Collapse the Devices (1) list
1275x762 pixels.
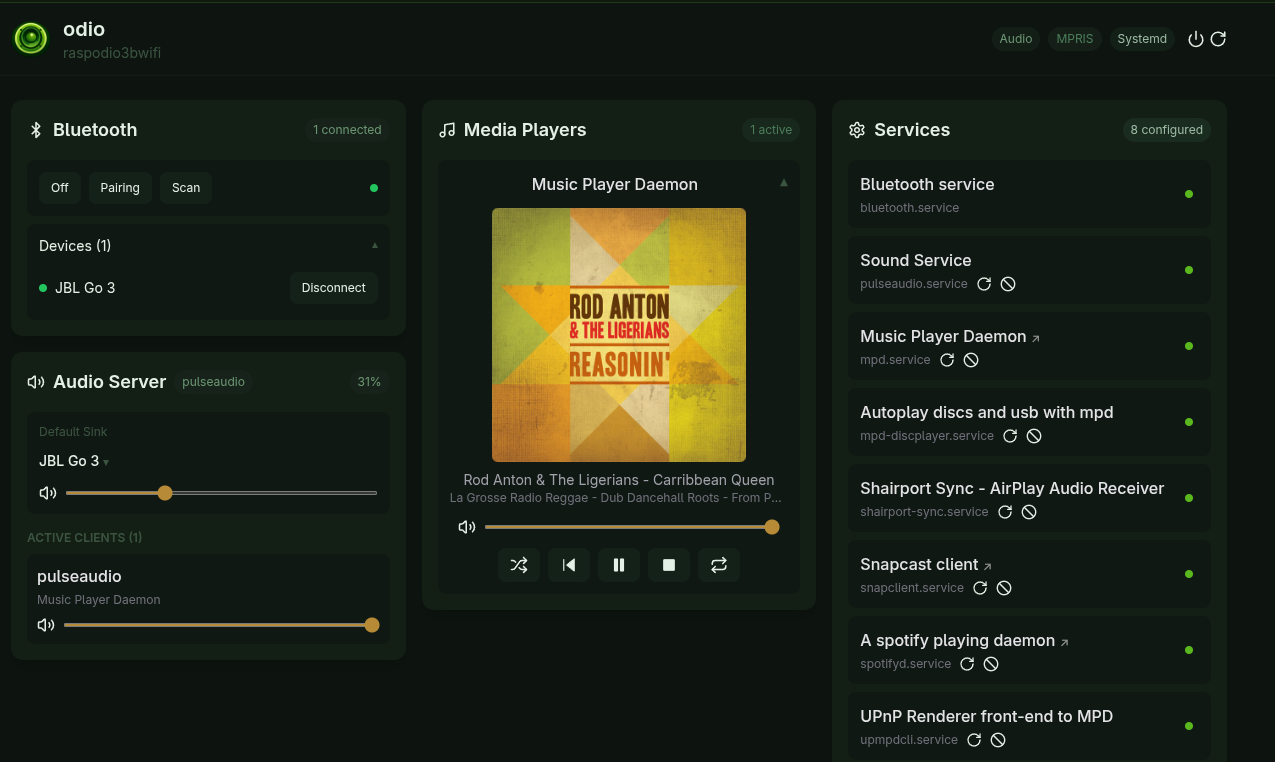tap(375, 245)
